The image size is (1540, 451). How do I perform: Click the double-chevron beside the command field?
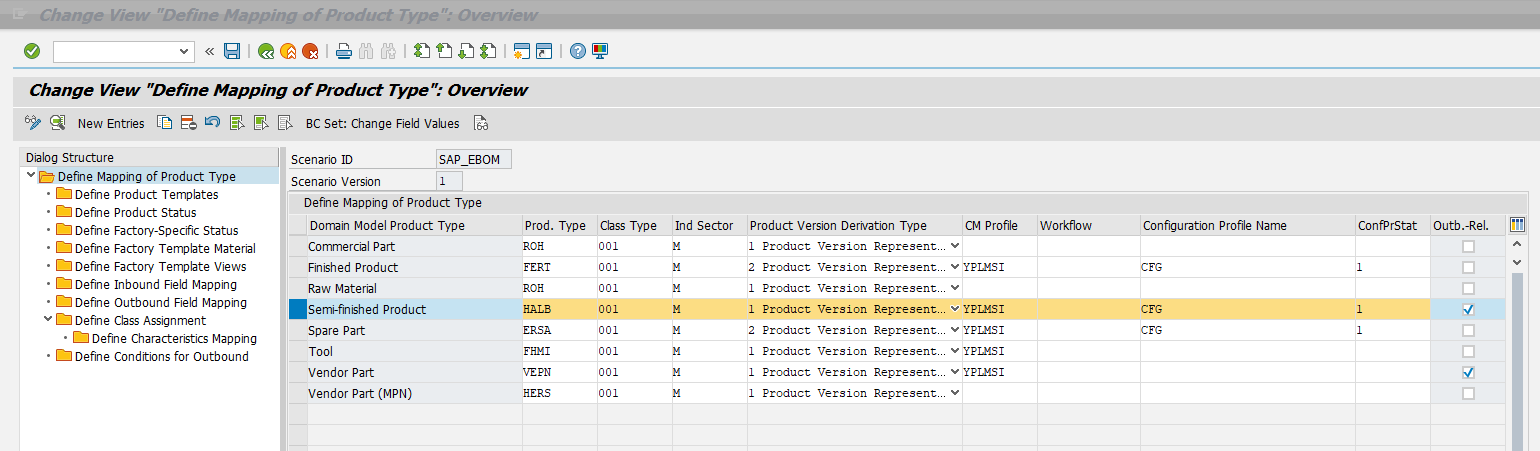tap(209, 51)
